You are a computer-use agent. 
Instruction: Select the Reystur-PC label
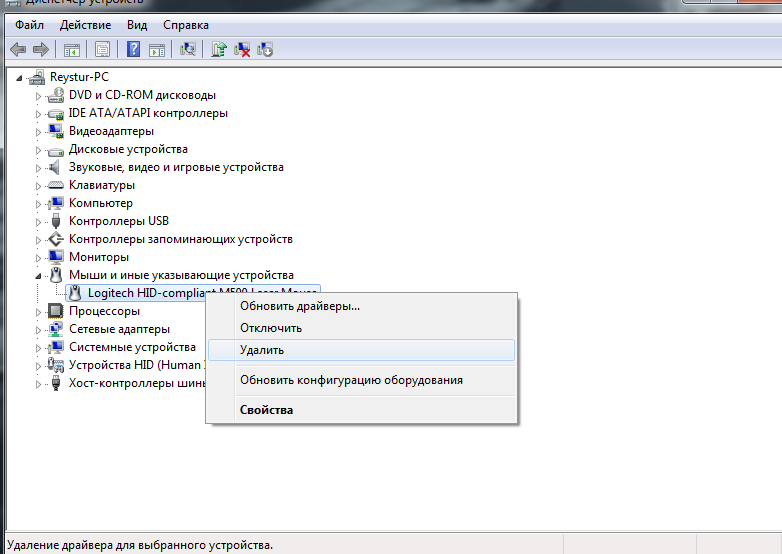[x=79, y=77]
